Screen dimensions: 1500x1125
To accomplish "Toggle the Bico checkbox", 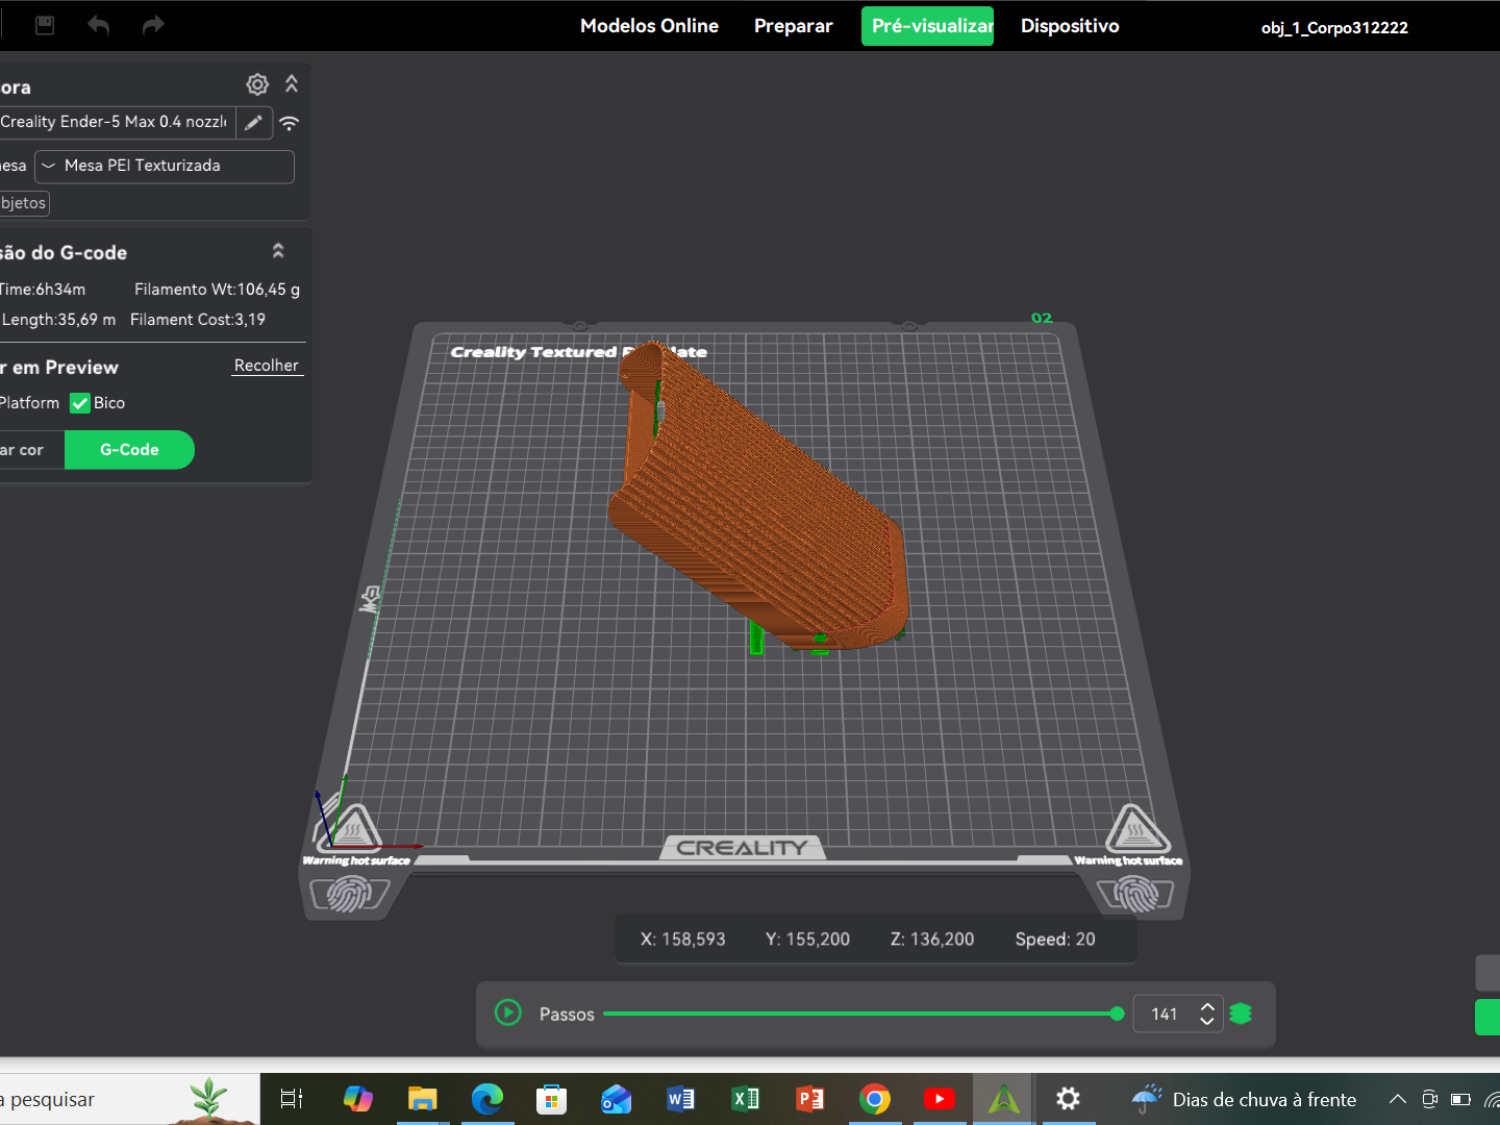I will 80,403.
